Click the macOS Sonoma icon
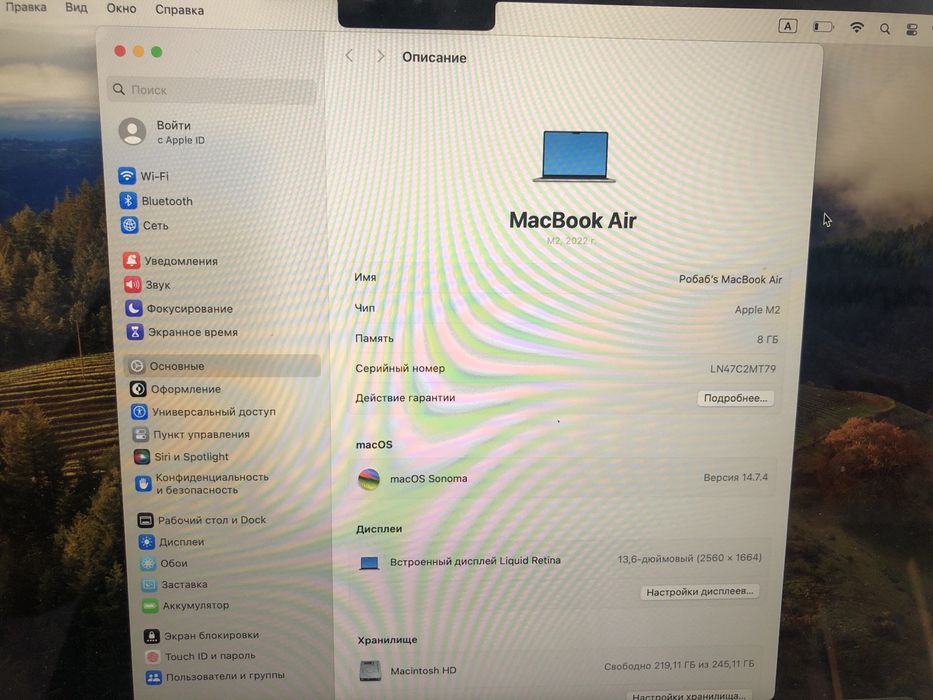 coord(369,479)
